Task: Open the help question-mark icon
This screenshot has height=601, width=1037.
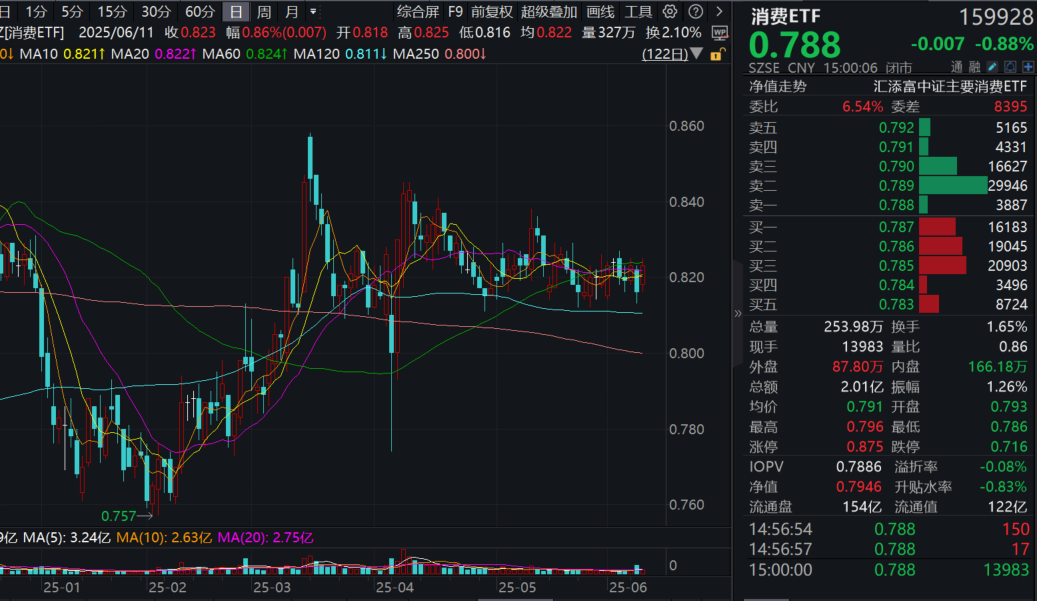Action: coord(697,11)
